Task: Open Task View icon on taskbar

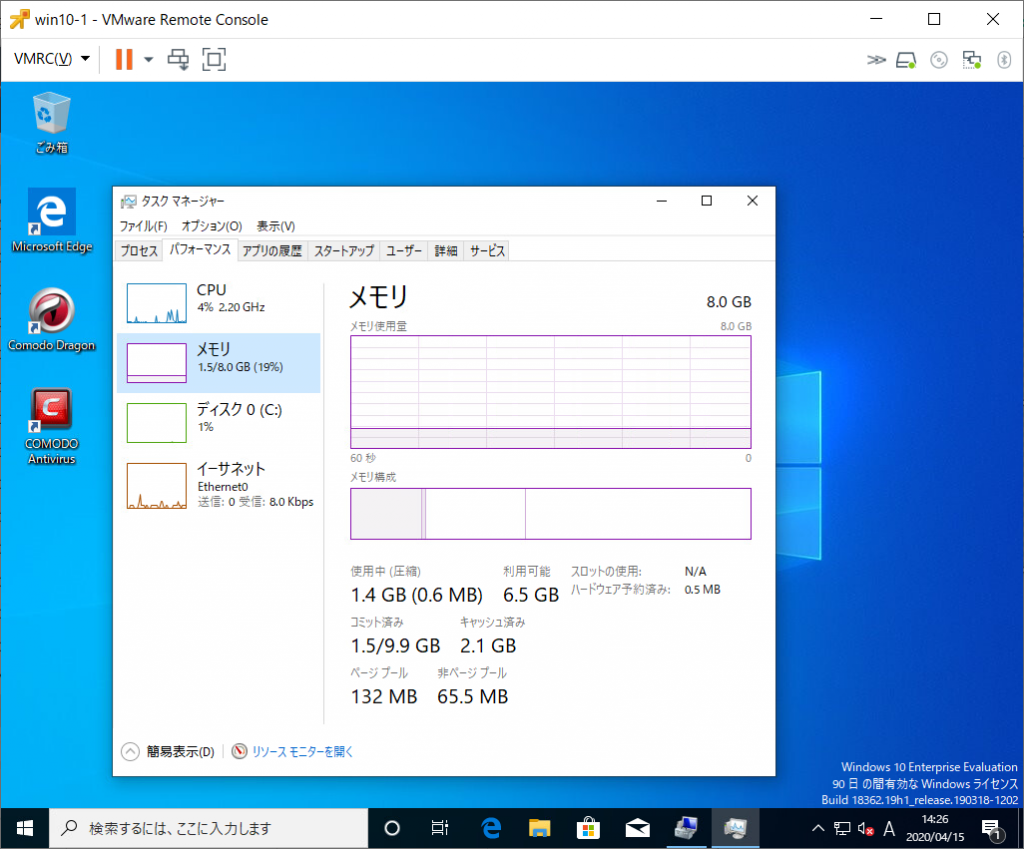Action: click(x=440, y=829)
